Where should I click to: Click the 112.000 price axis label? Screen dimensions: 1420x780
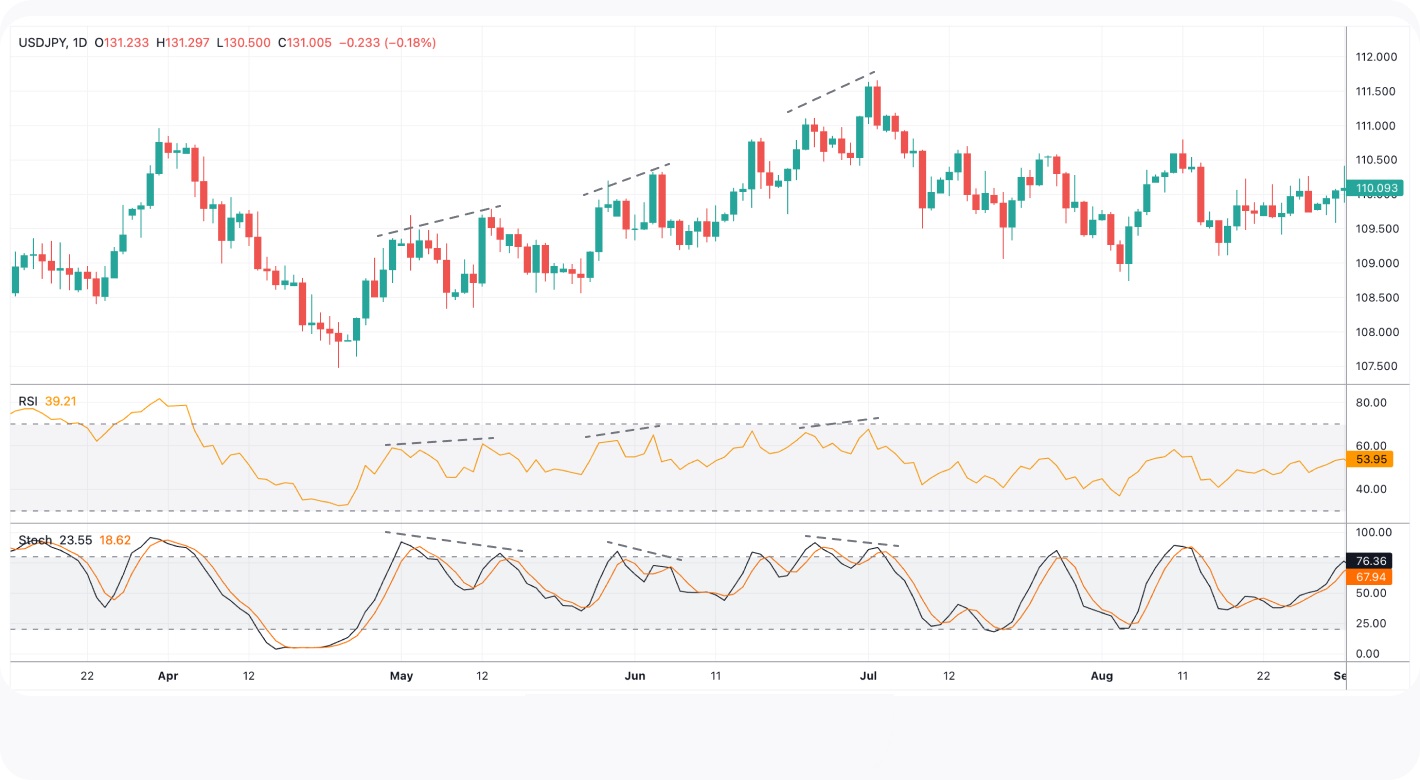pyautogui.click(x=1376, y=57)
